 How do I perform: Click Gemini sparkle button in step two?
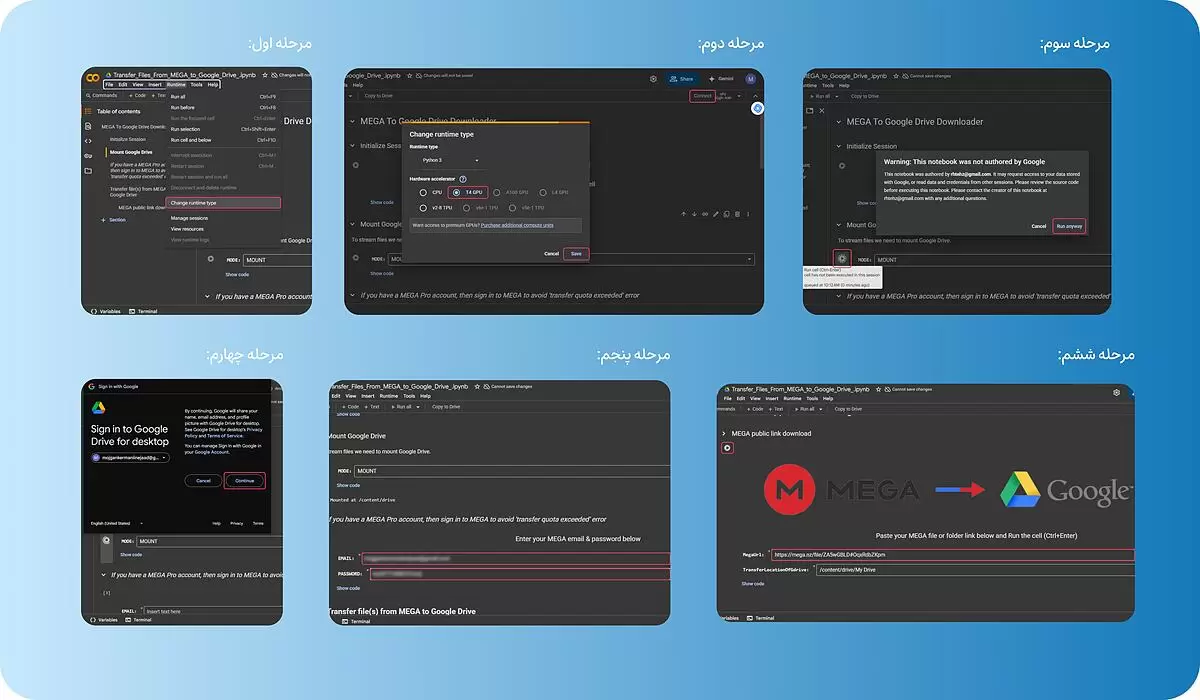721,78
